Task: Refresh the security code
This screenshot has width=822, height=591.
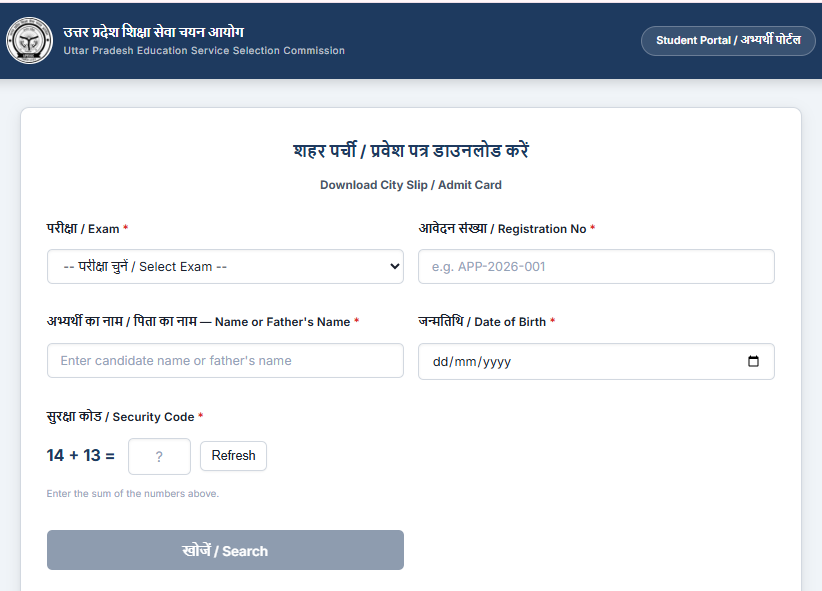Action: [233, 456]
